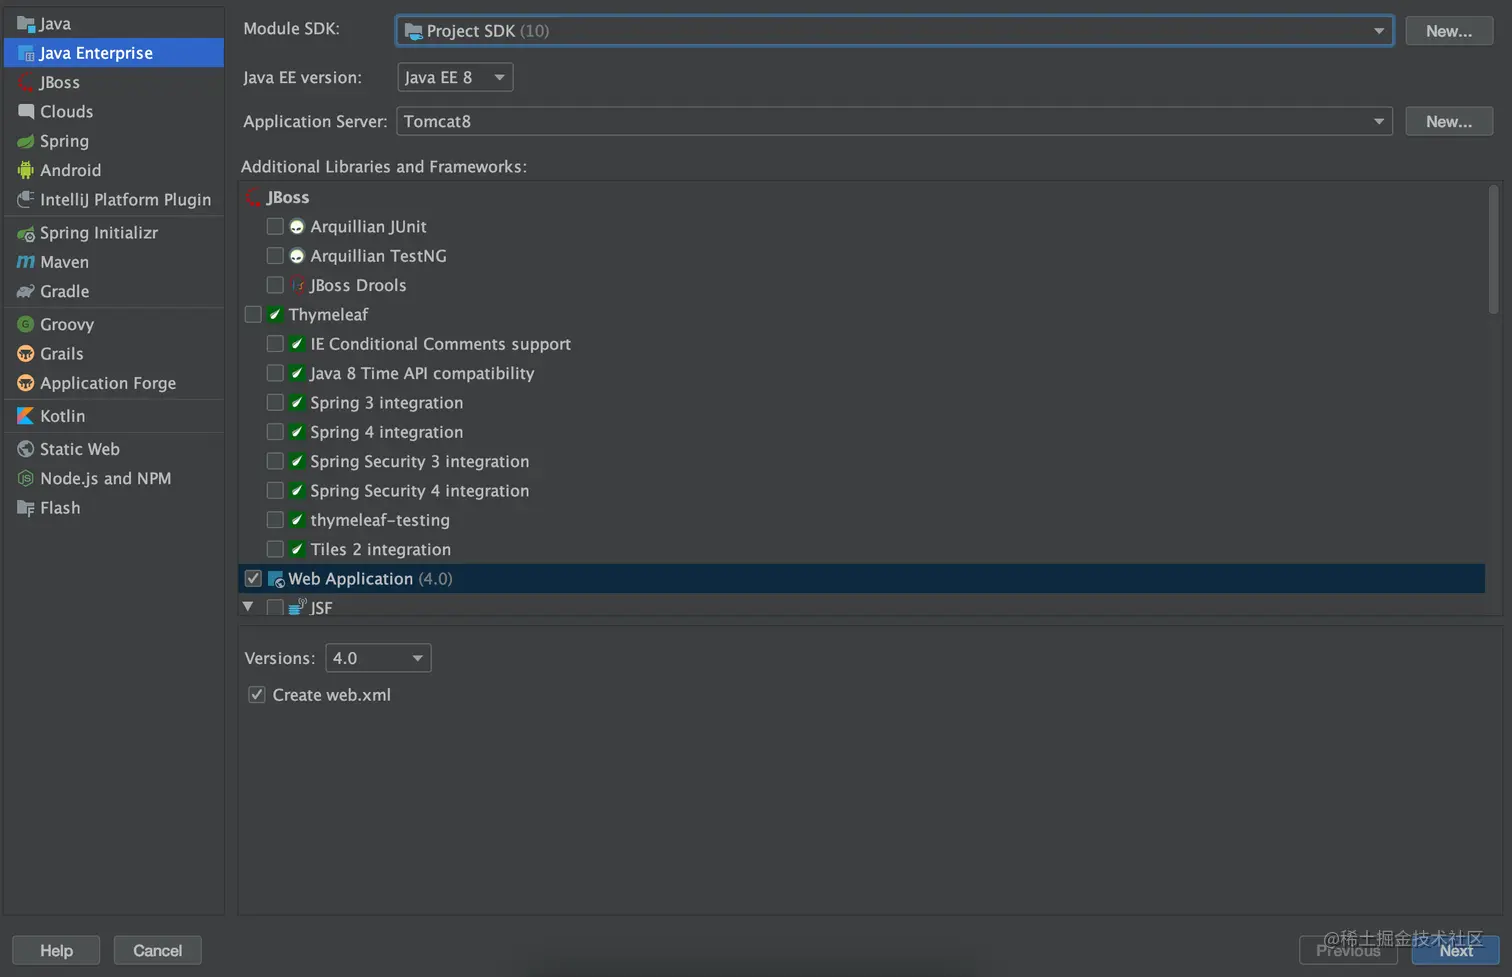This screenshot has width=1512, height=977.
Task: Select the Java project type icon
Action: (26, 24)
